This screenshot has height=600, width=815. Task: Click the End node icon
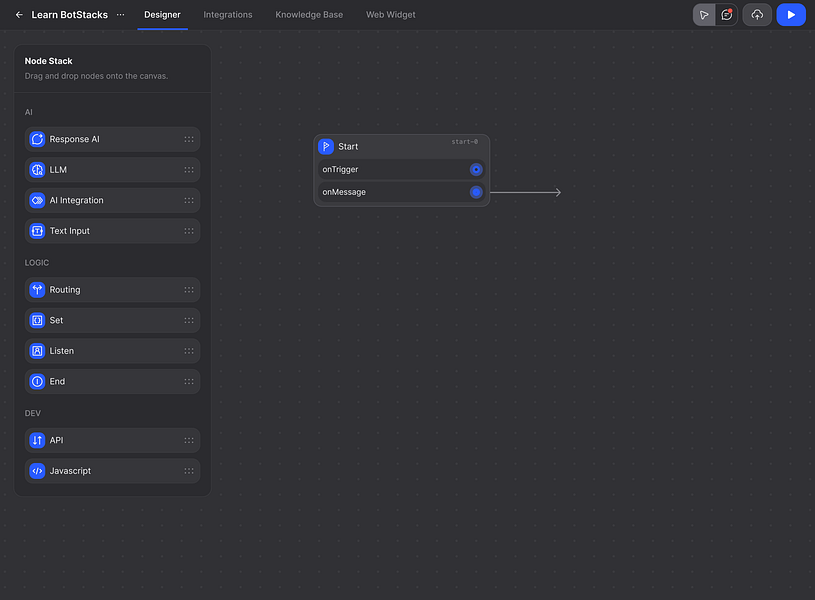coord(37,382)
